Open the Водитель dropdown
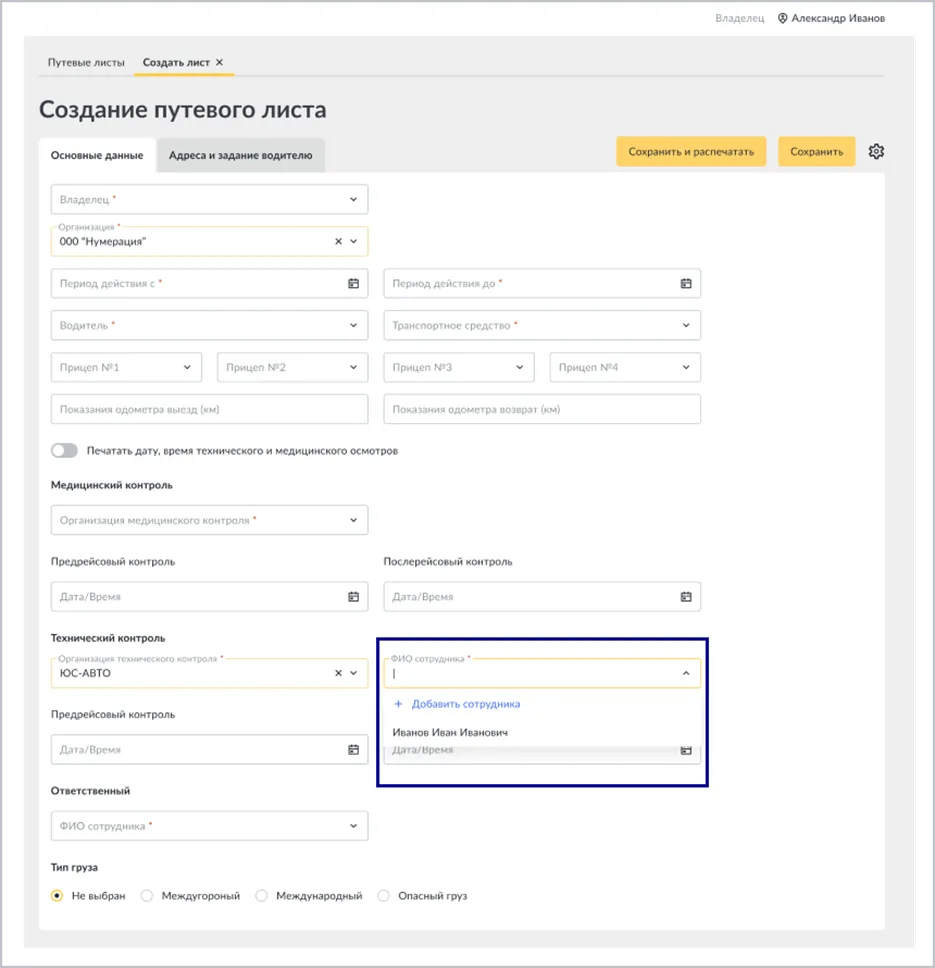 (x=209, y=325)
